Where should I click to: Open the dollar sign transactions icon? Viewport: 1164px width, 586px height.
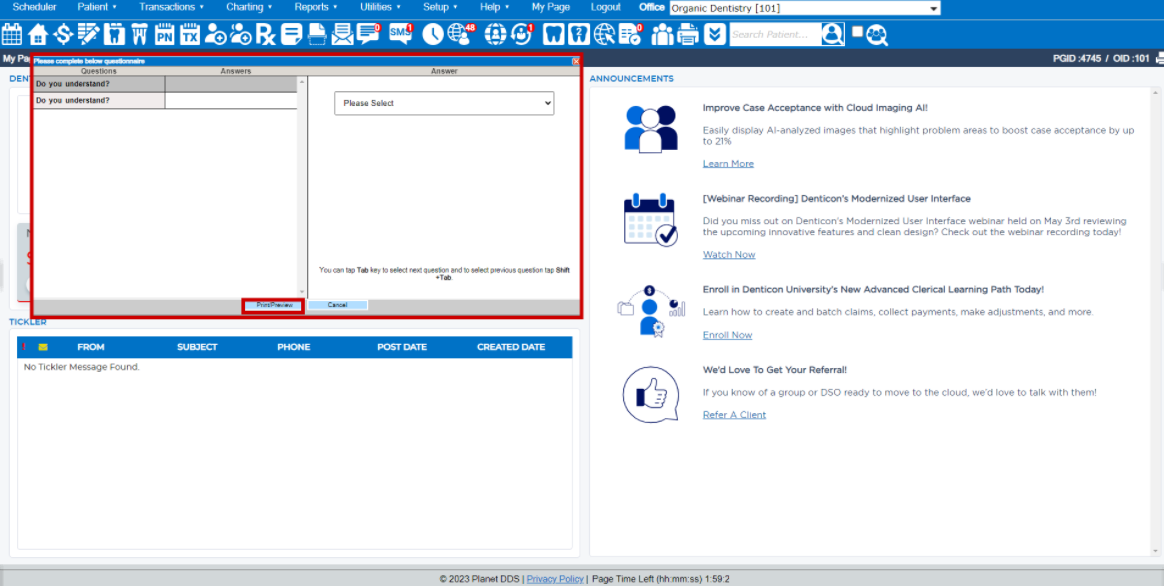[63, 34]
